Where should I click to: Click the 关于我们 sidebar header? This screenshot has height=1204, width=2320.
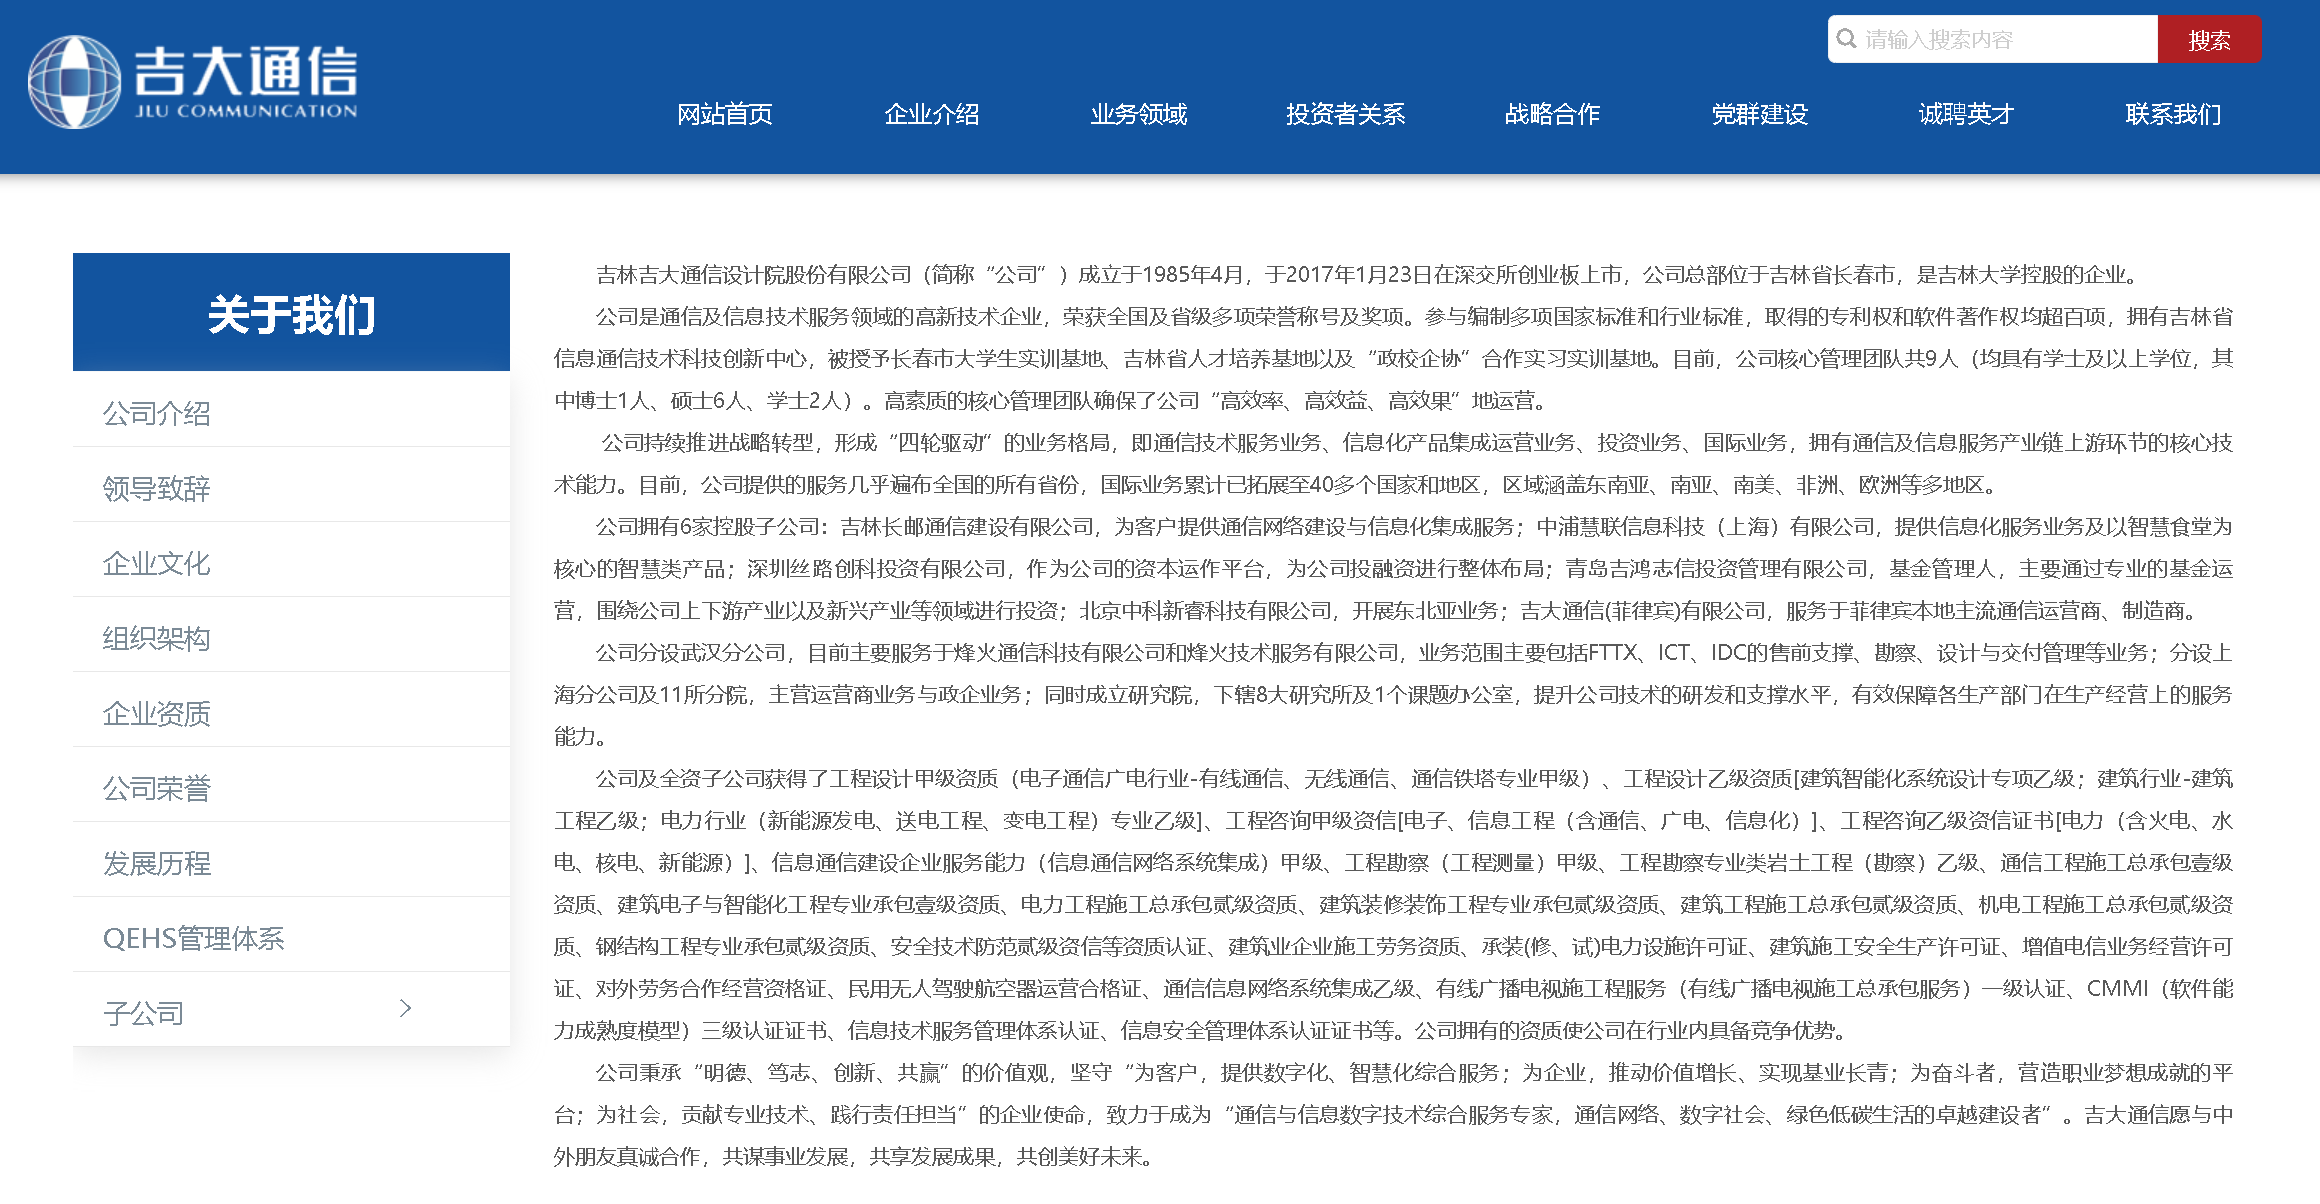[291, 313]
